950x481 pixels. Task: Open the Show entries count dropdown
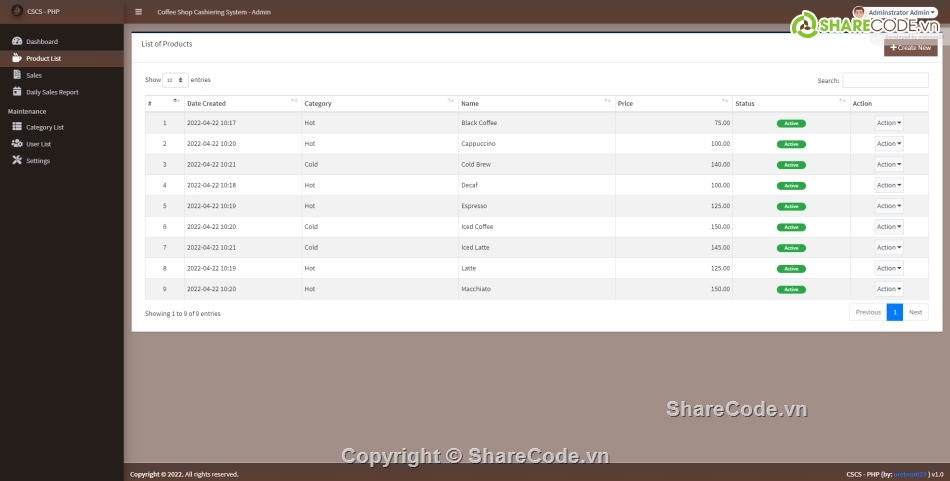[175, 80]
